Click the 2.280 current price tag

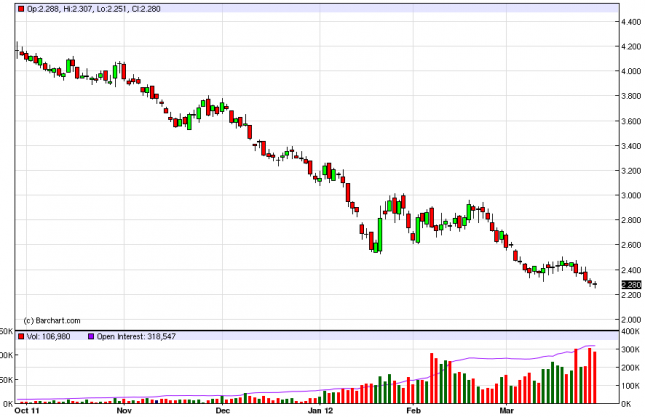631,285
